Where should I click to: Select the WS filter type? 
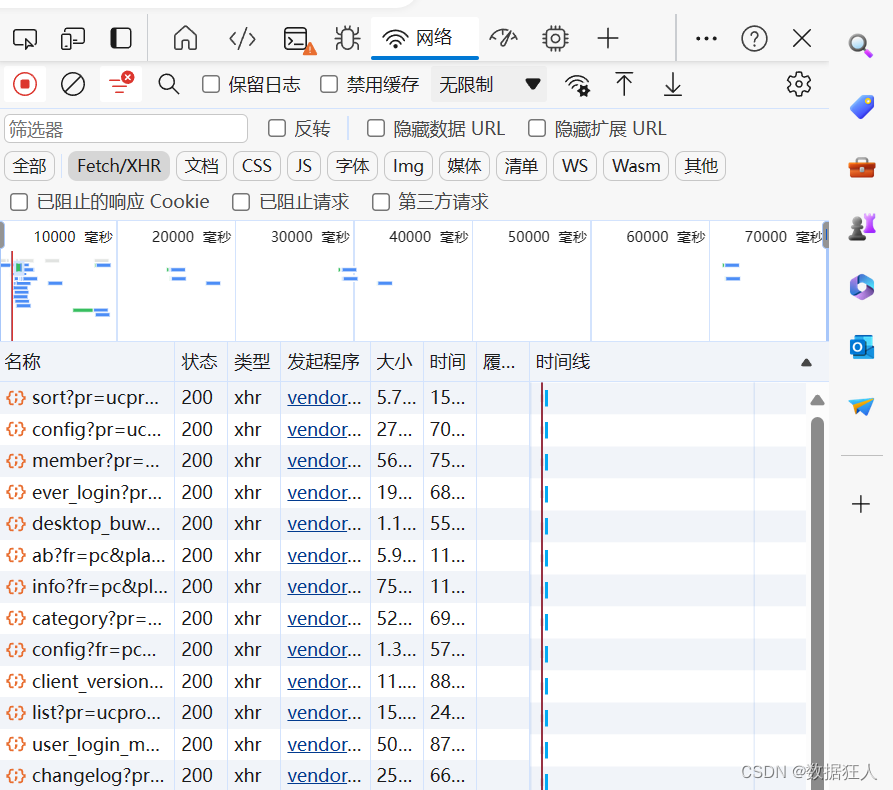(x=575, y=166)
